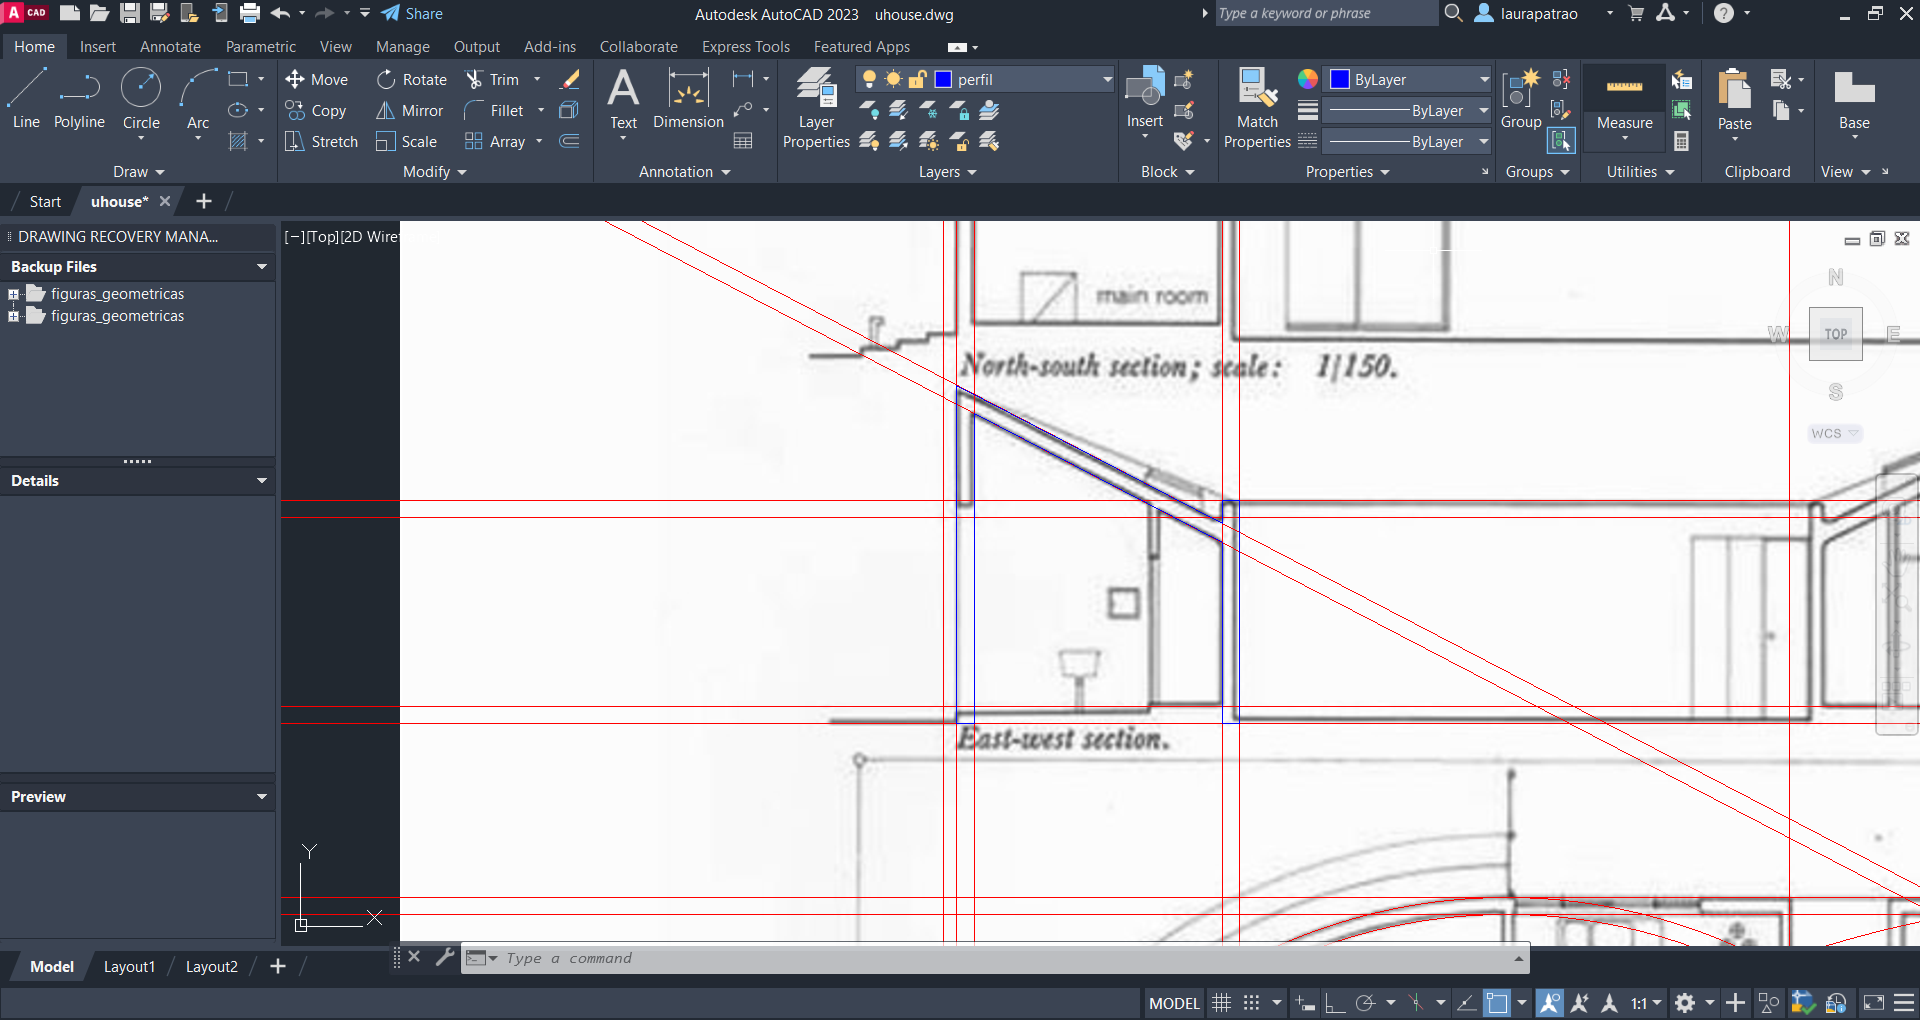Click the keyword search field

(1325, 13)
